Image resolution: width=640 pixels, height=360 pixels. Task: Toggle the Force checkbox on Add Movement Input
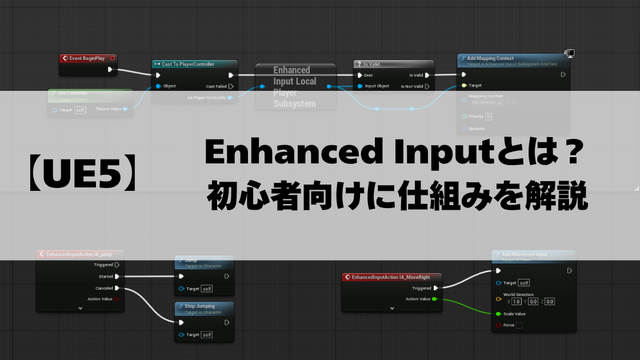[519, 325]
